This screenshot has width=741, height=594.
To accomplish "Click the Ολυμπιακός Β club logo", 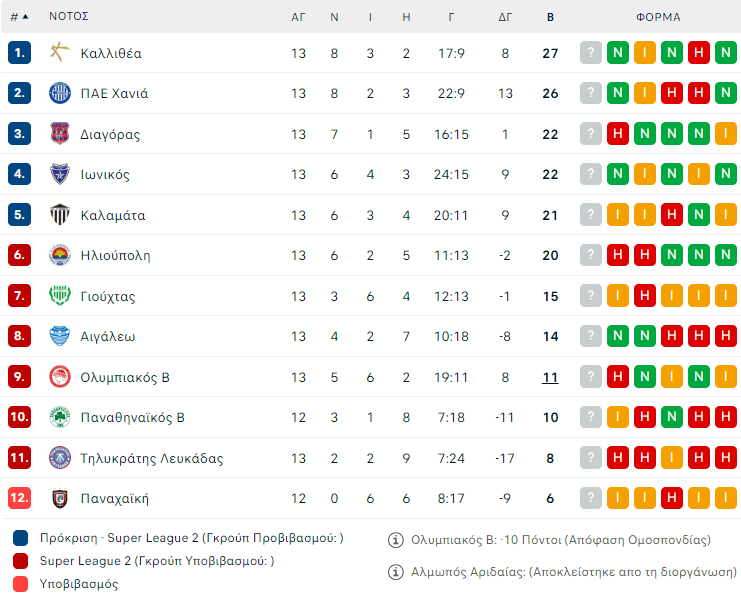I will pos(60,377).
